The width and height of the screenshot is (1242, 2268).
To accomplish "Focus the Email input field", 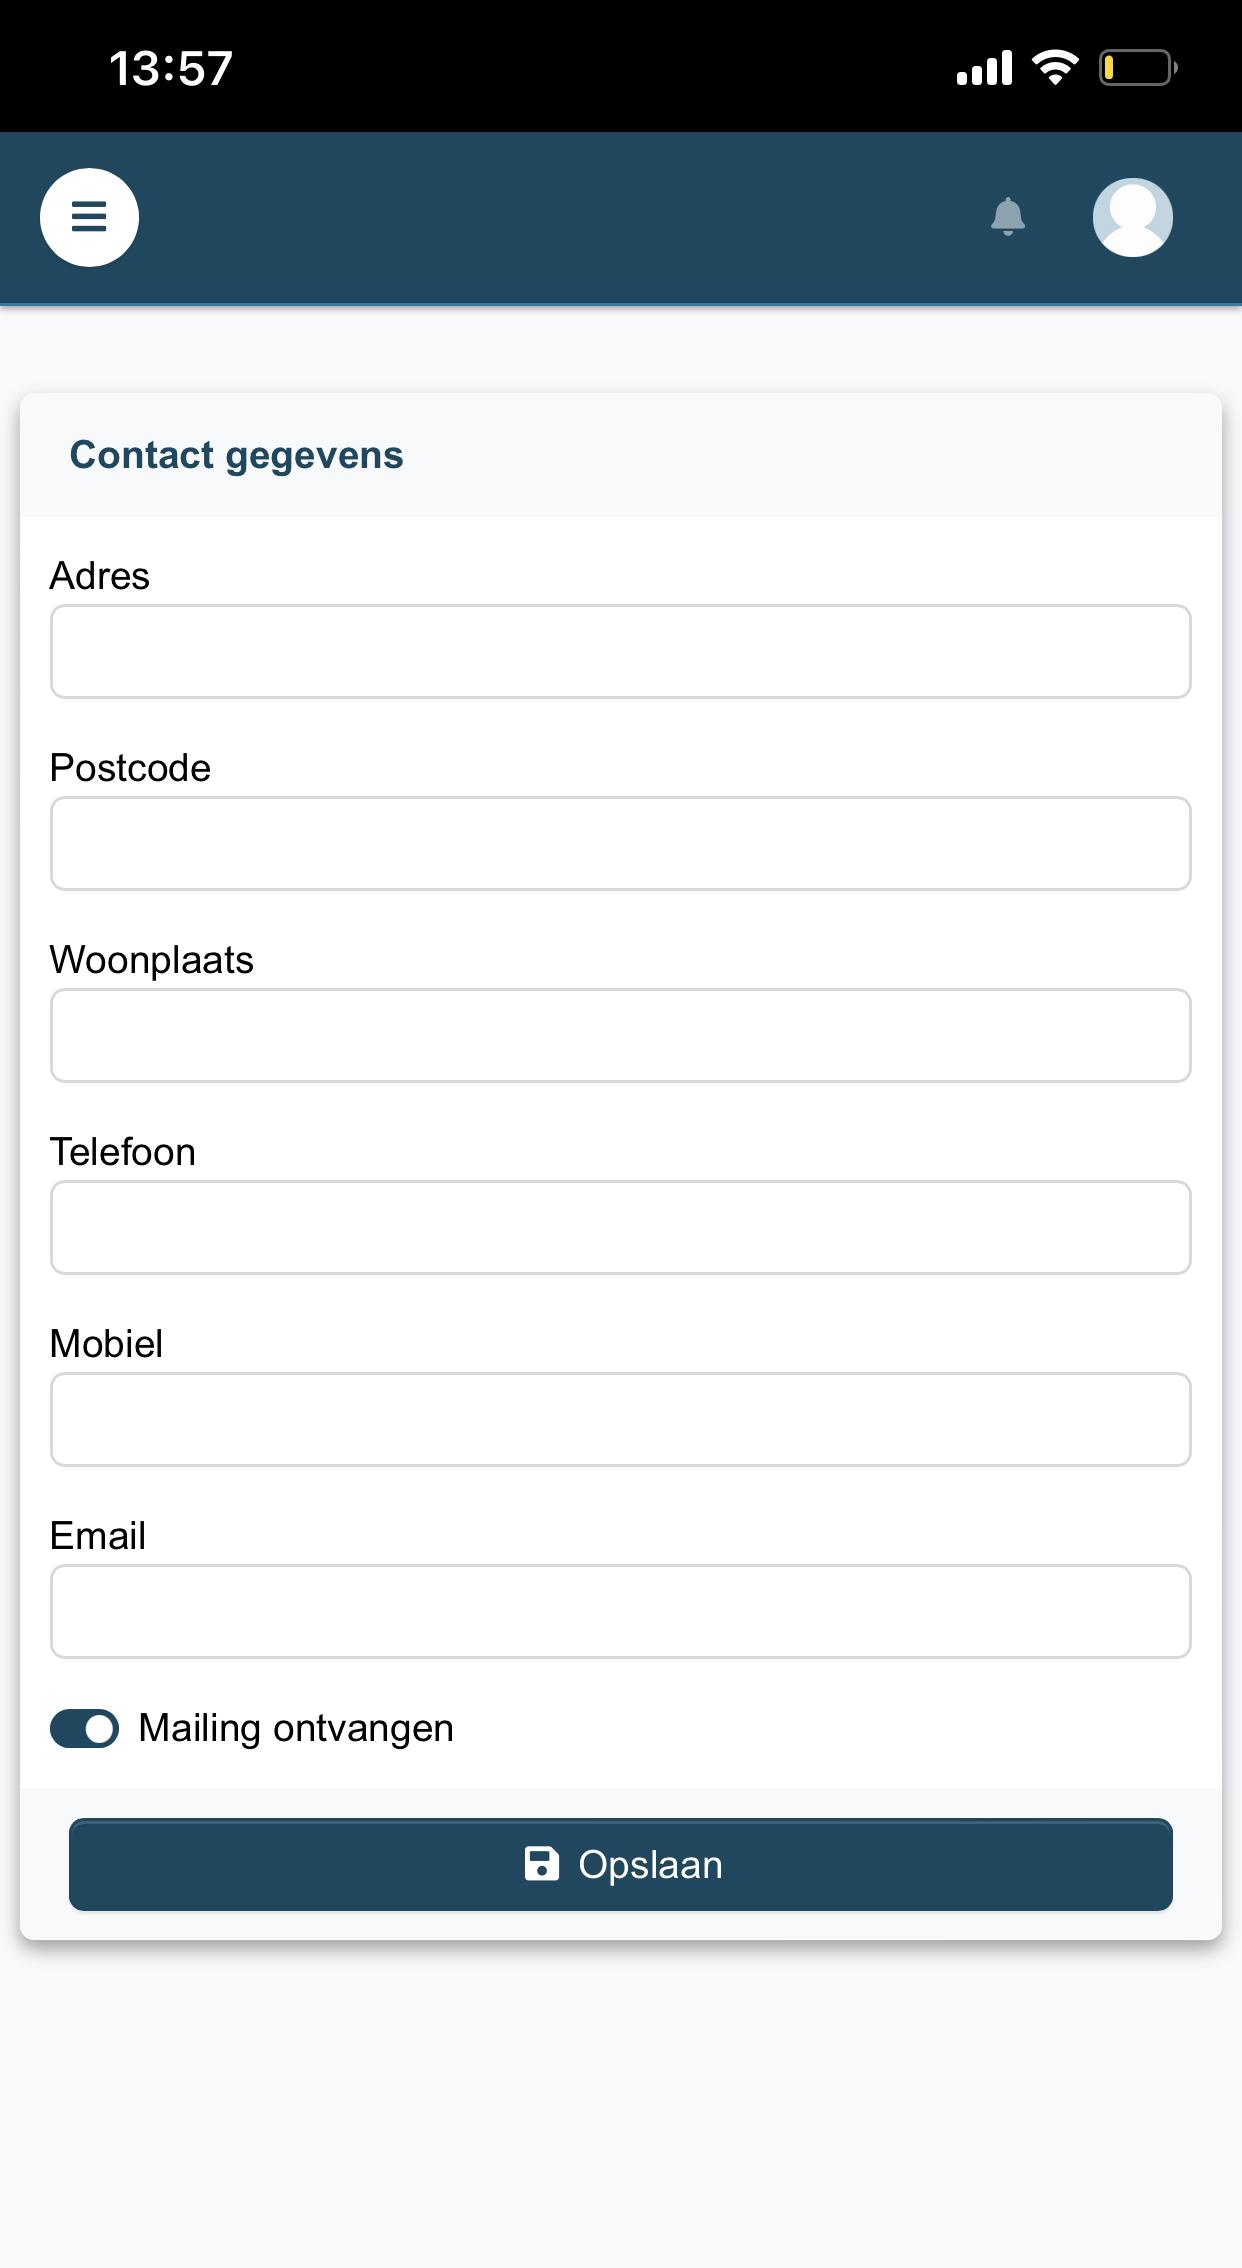I will [621, 1611].
